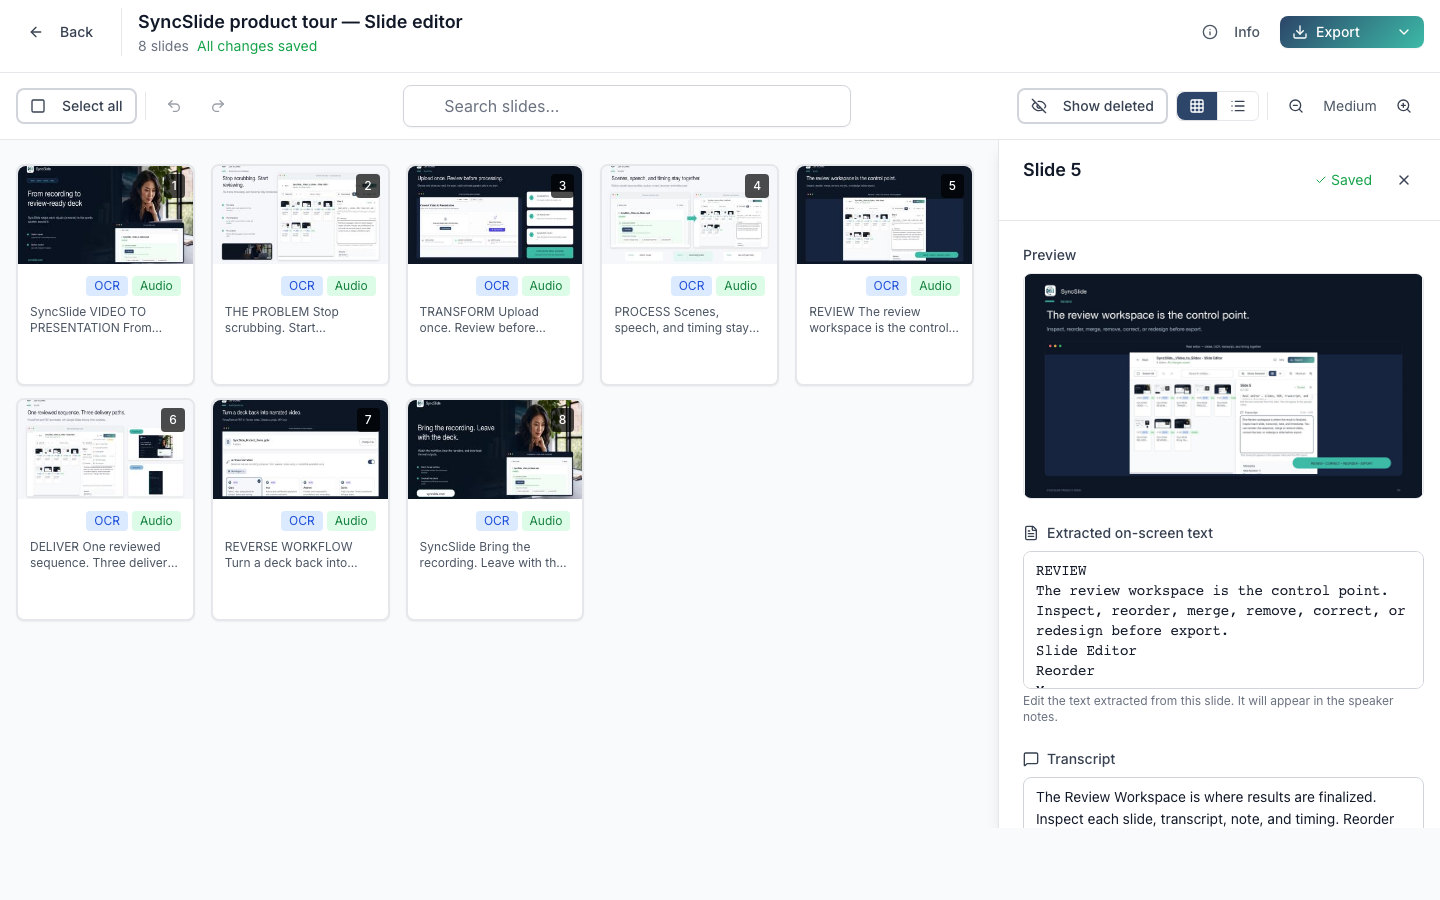
Task: Toggle the OCR tag on slide 1
Action: pos(107,286)
